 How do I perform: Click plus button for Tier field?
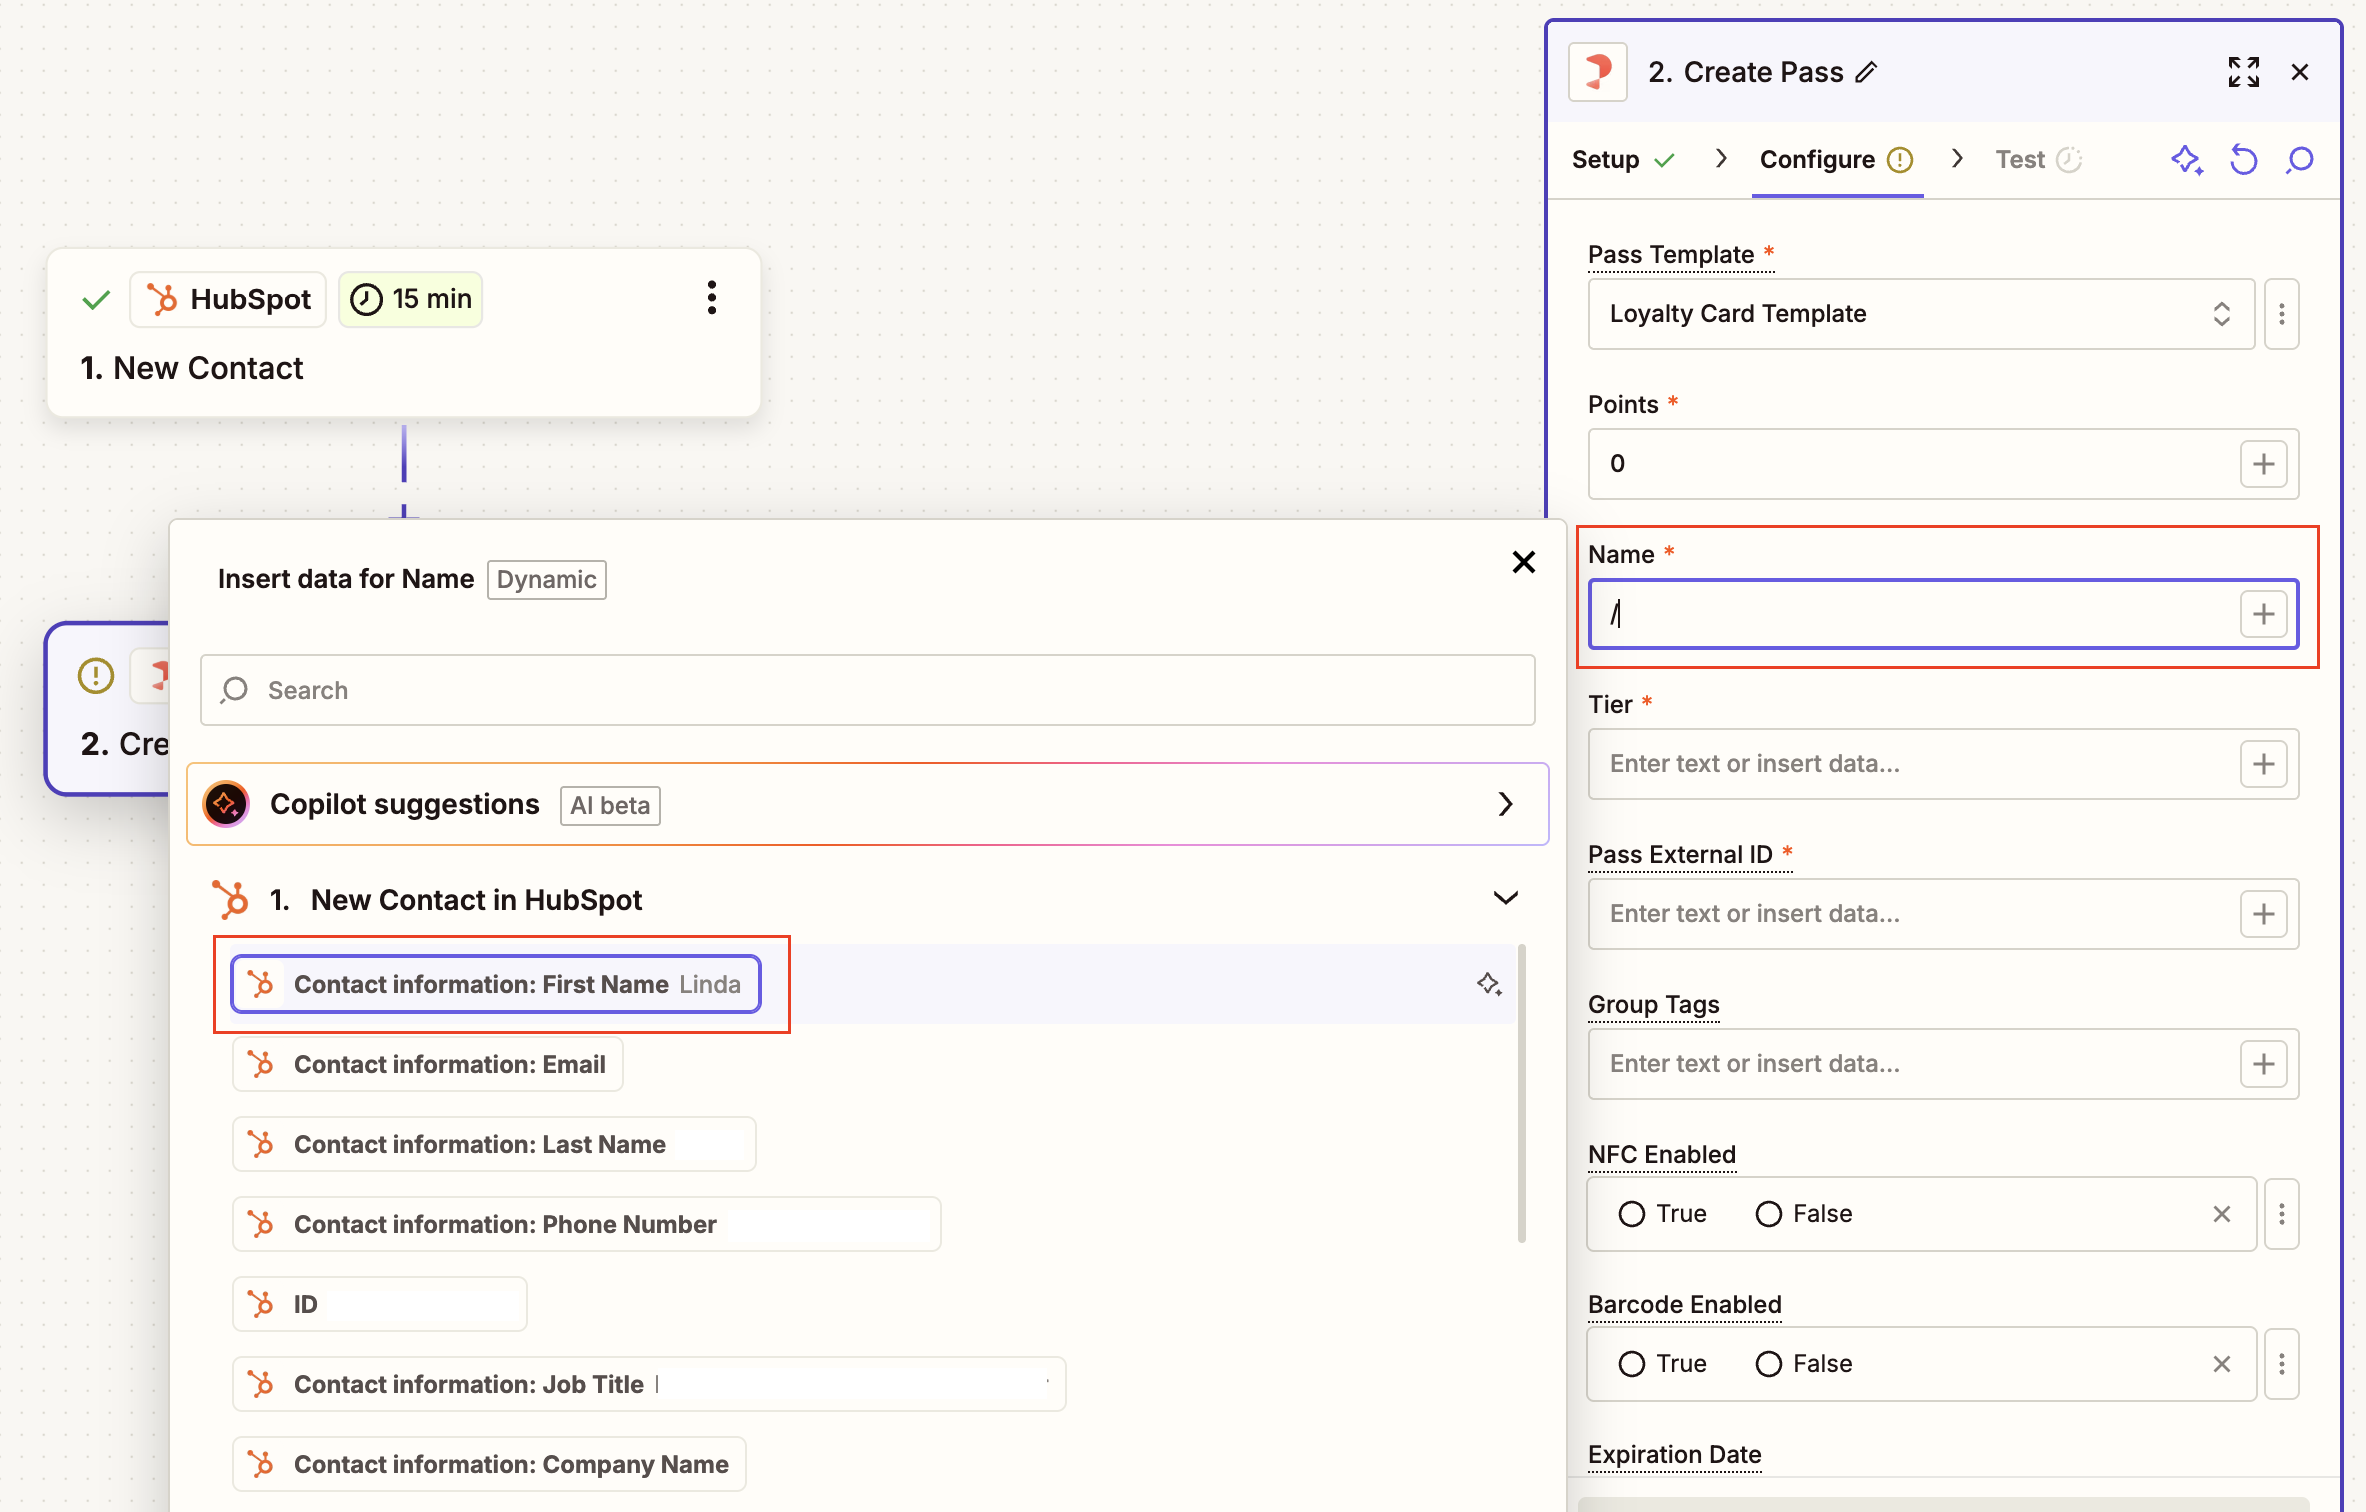click(x=2264, y=764)
